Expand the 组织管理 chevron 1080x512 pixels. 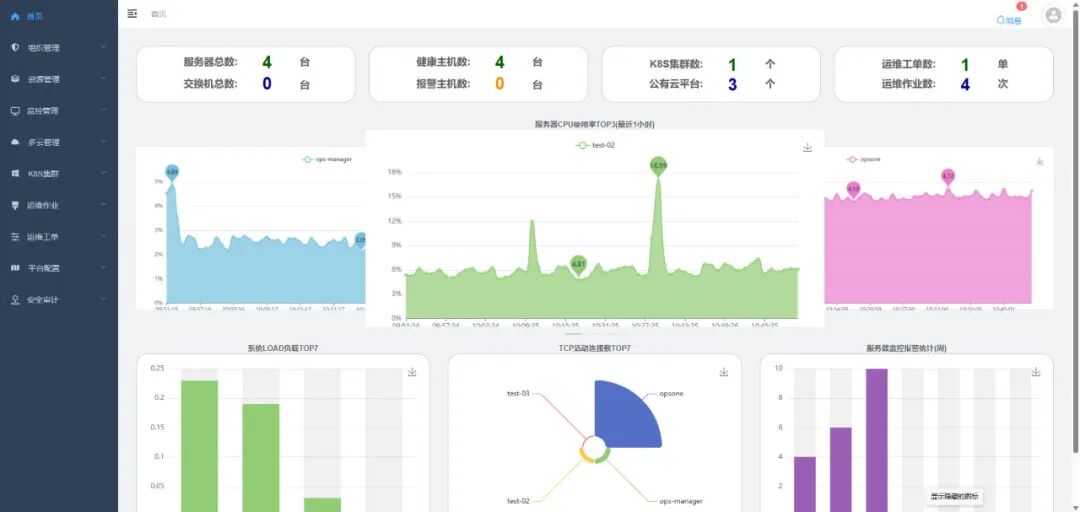(103, 48)
